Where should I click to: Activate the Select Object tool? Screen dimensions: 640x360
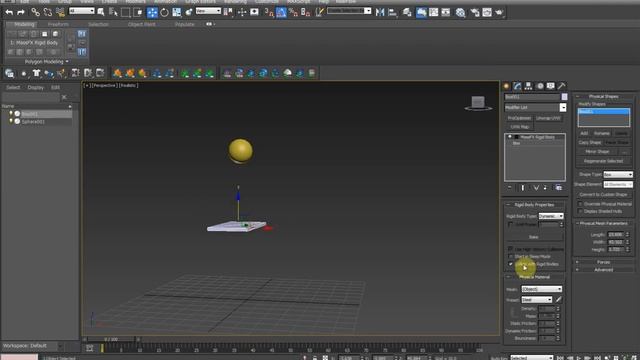(x=101, y=12)
